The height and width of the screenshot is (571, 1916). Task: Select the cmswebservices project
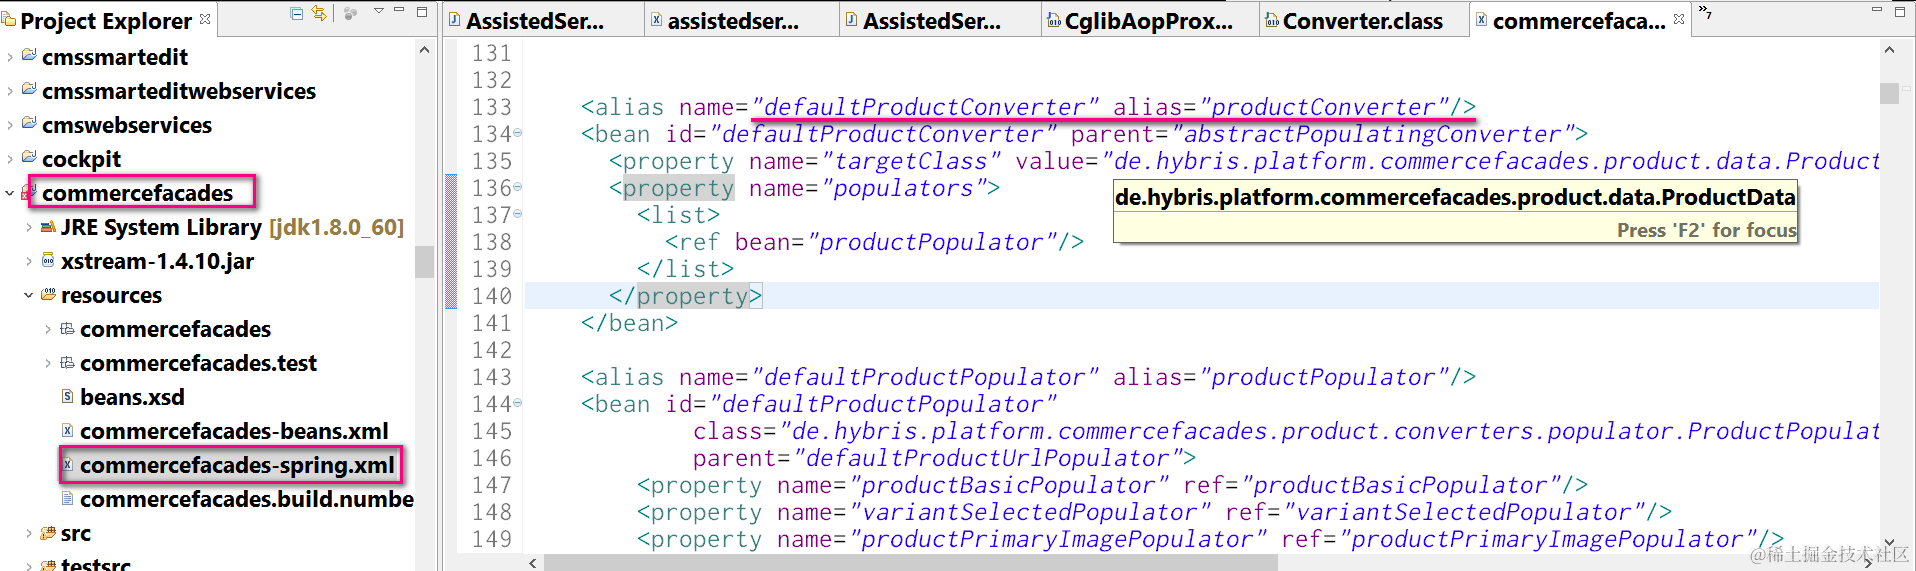[x=127, y=125]
